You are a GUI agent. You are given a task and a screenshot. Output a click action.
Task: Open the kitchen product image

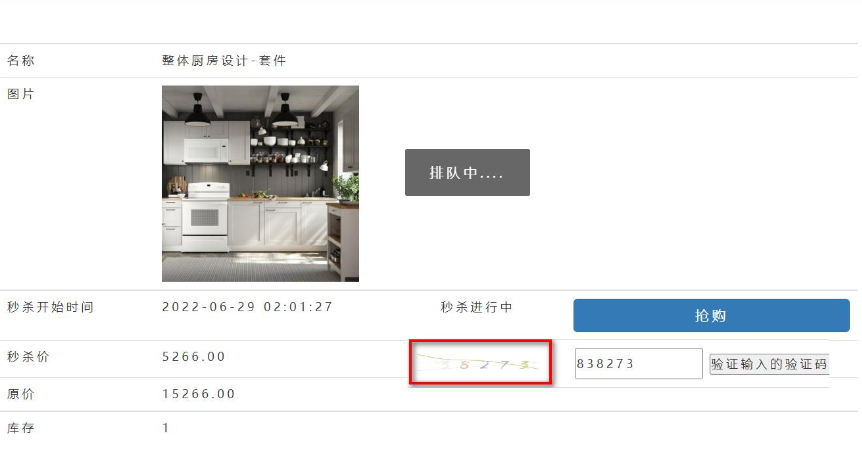[260, 183]
